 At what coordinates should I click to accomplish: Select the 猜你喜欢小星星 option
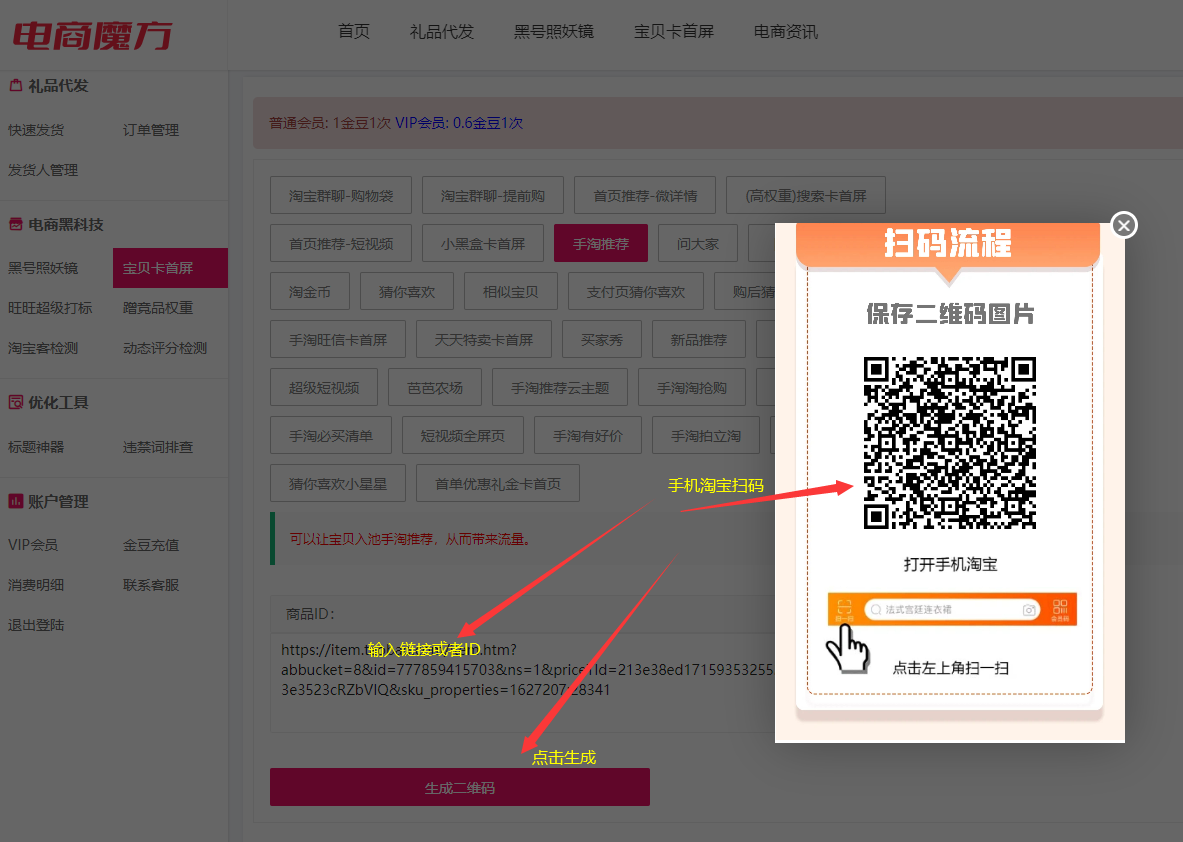[x=338, y=484]
